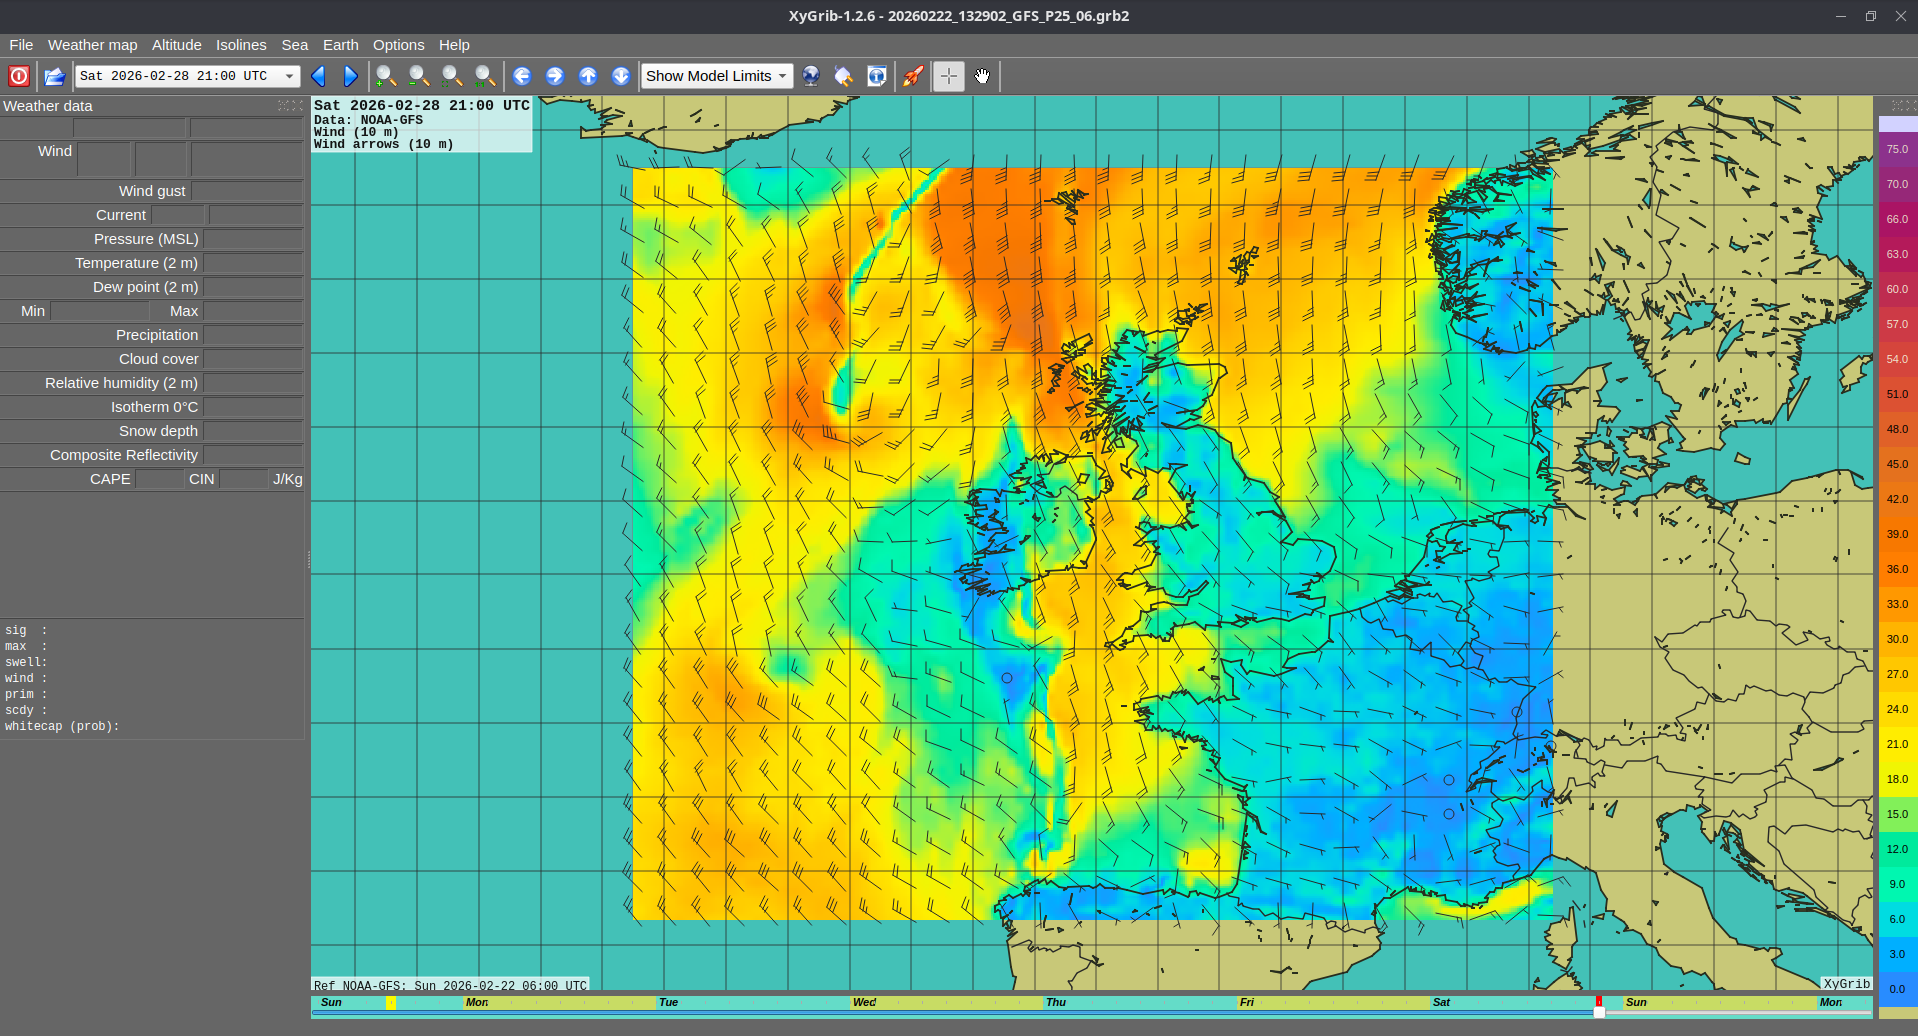Open the Isolines menu

pyautogui.click(x=241, y=45)
